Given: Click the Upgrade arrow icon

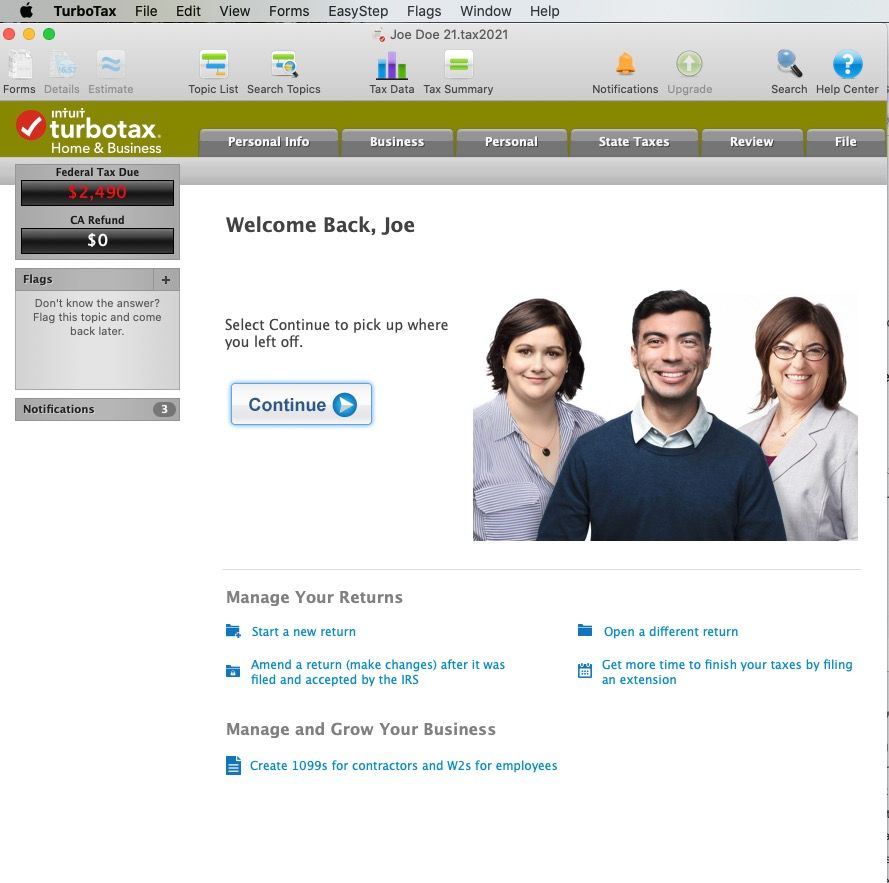Looking at the screenshot, I should pyautogui.click(x=689, y=65).
